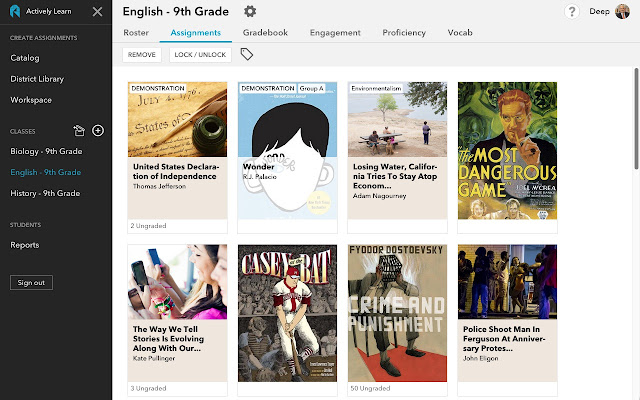Click the Actively Learn logo icon
This screenshot has height=400, width=640.
click(x=15, y=11)
